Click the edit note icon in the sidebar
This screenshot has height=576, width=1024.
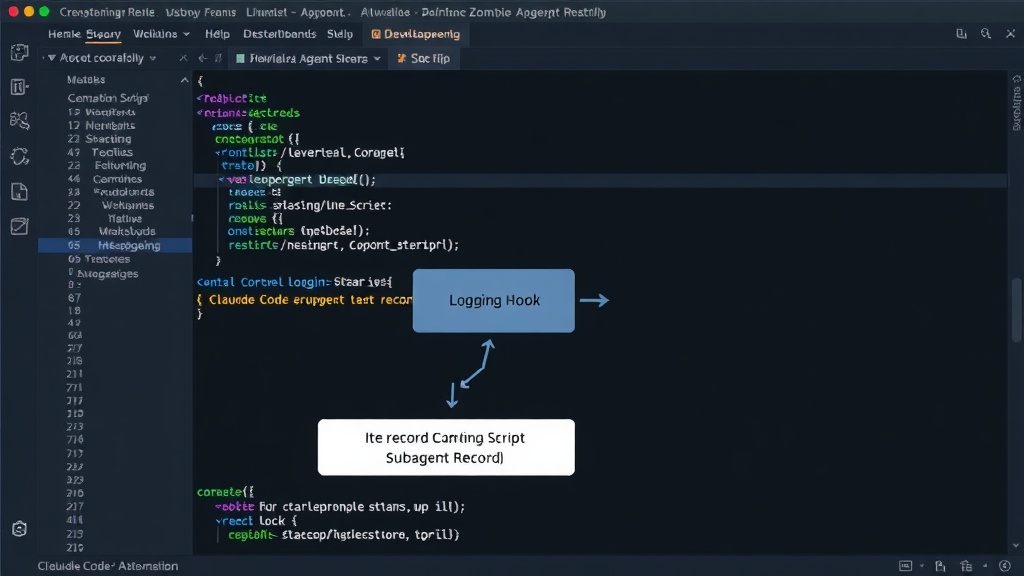[x=20, y=226]
